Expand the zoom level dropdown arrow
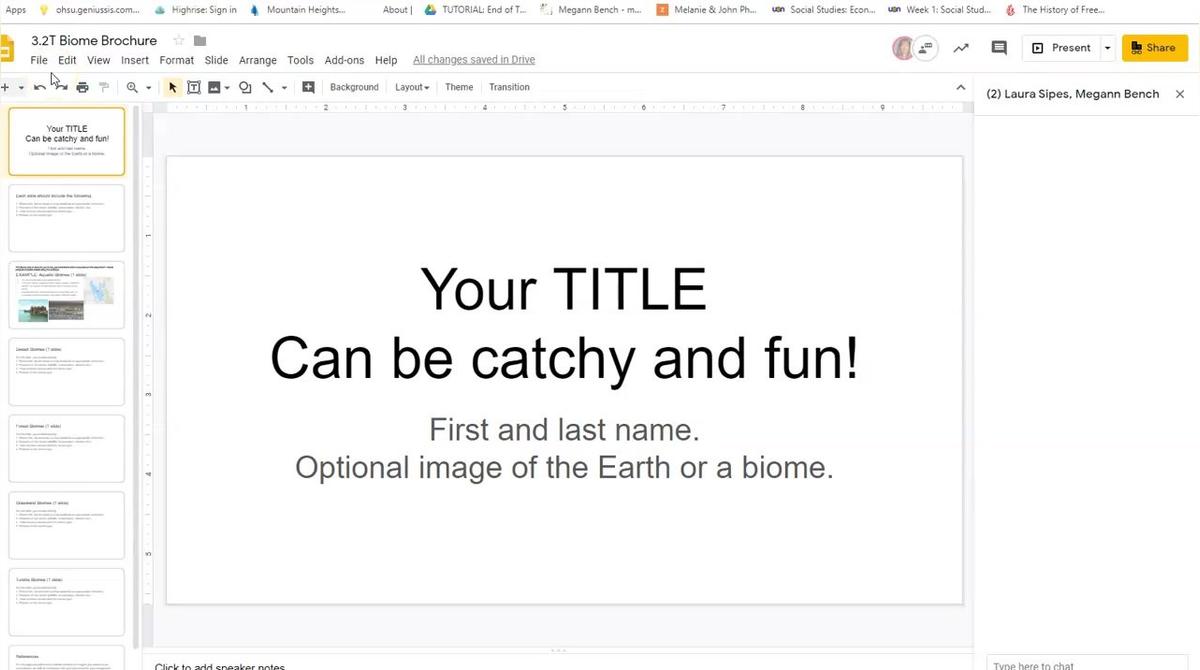This screenshot has height=670, width=1200. click(148, 87)
